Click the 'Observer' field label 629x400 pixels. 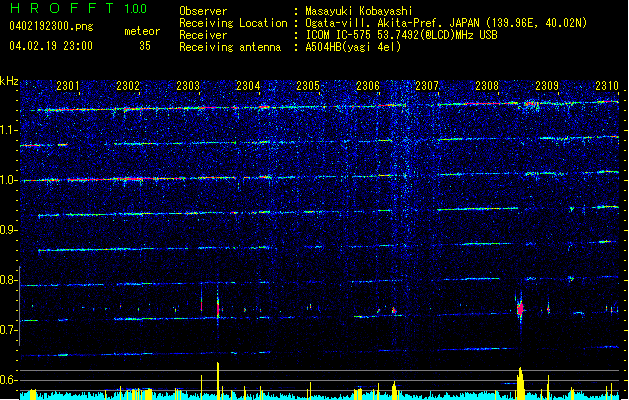tap(203, 11)
